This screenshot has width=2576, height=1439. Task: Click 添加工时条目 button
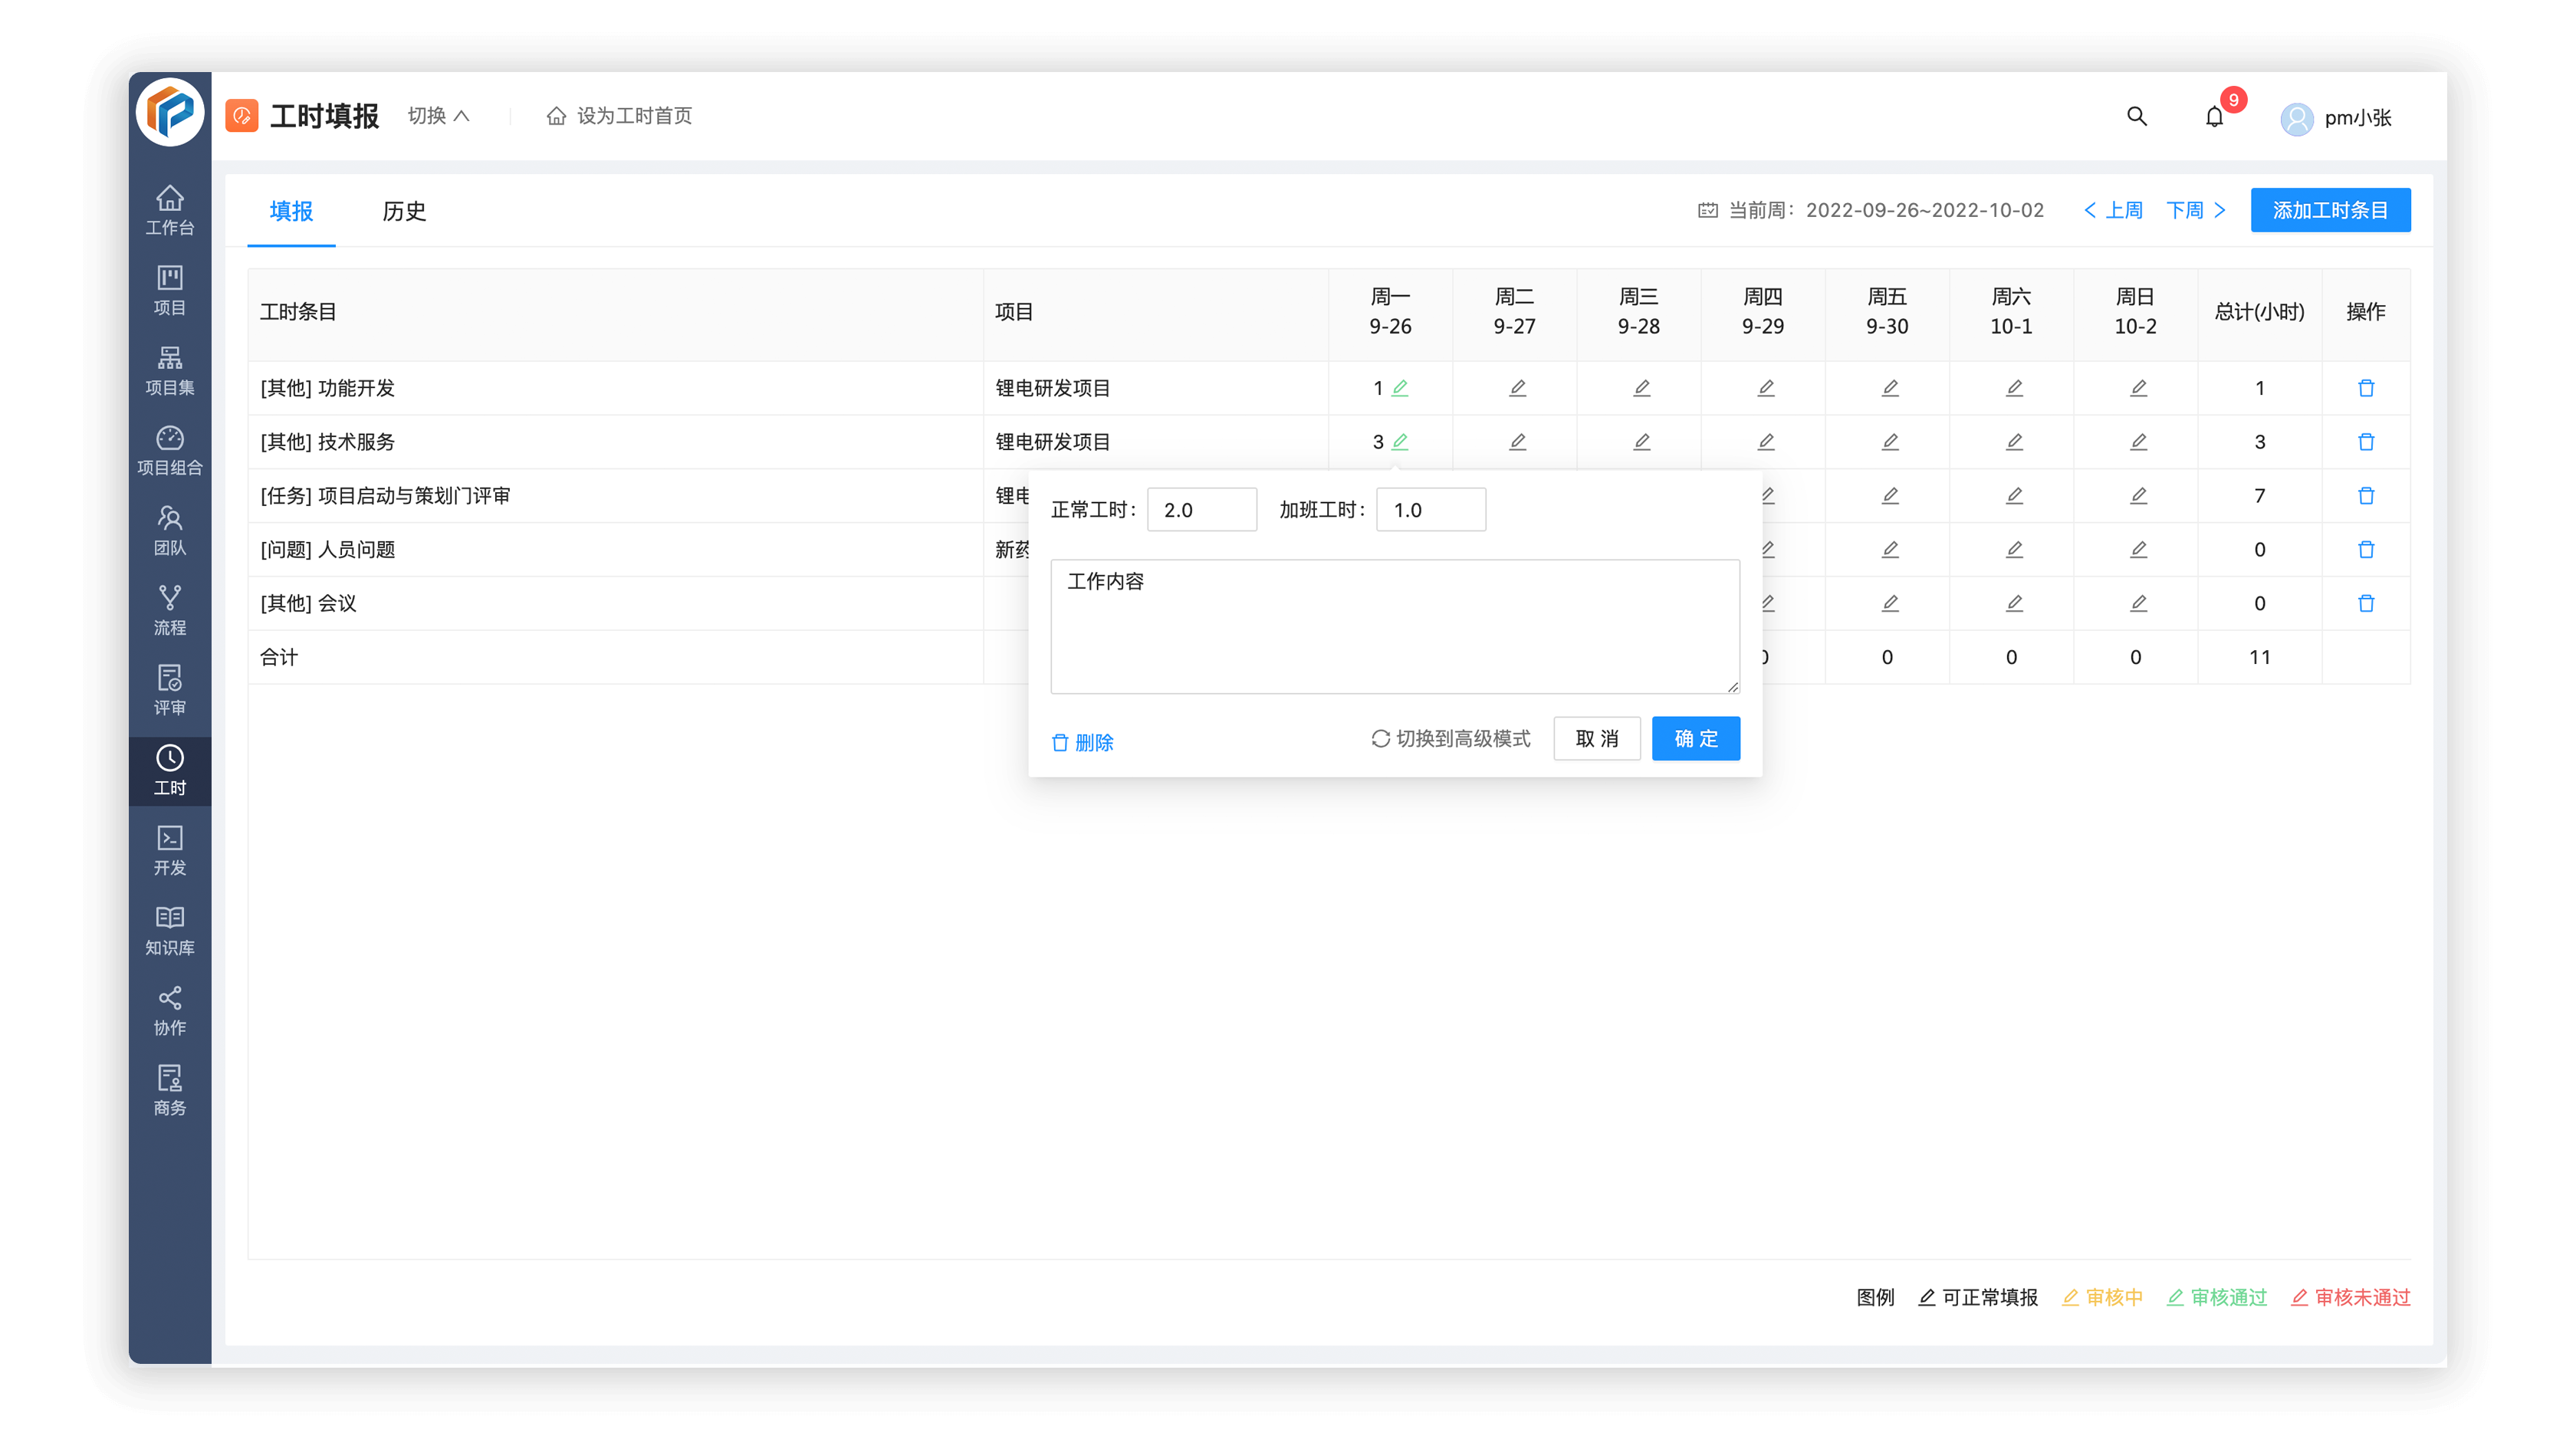[x=2329, y=210]
